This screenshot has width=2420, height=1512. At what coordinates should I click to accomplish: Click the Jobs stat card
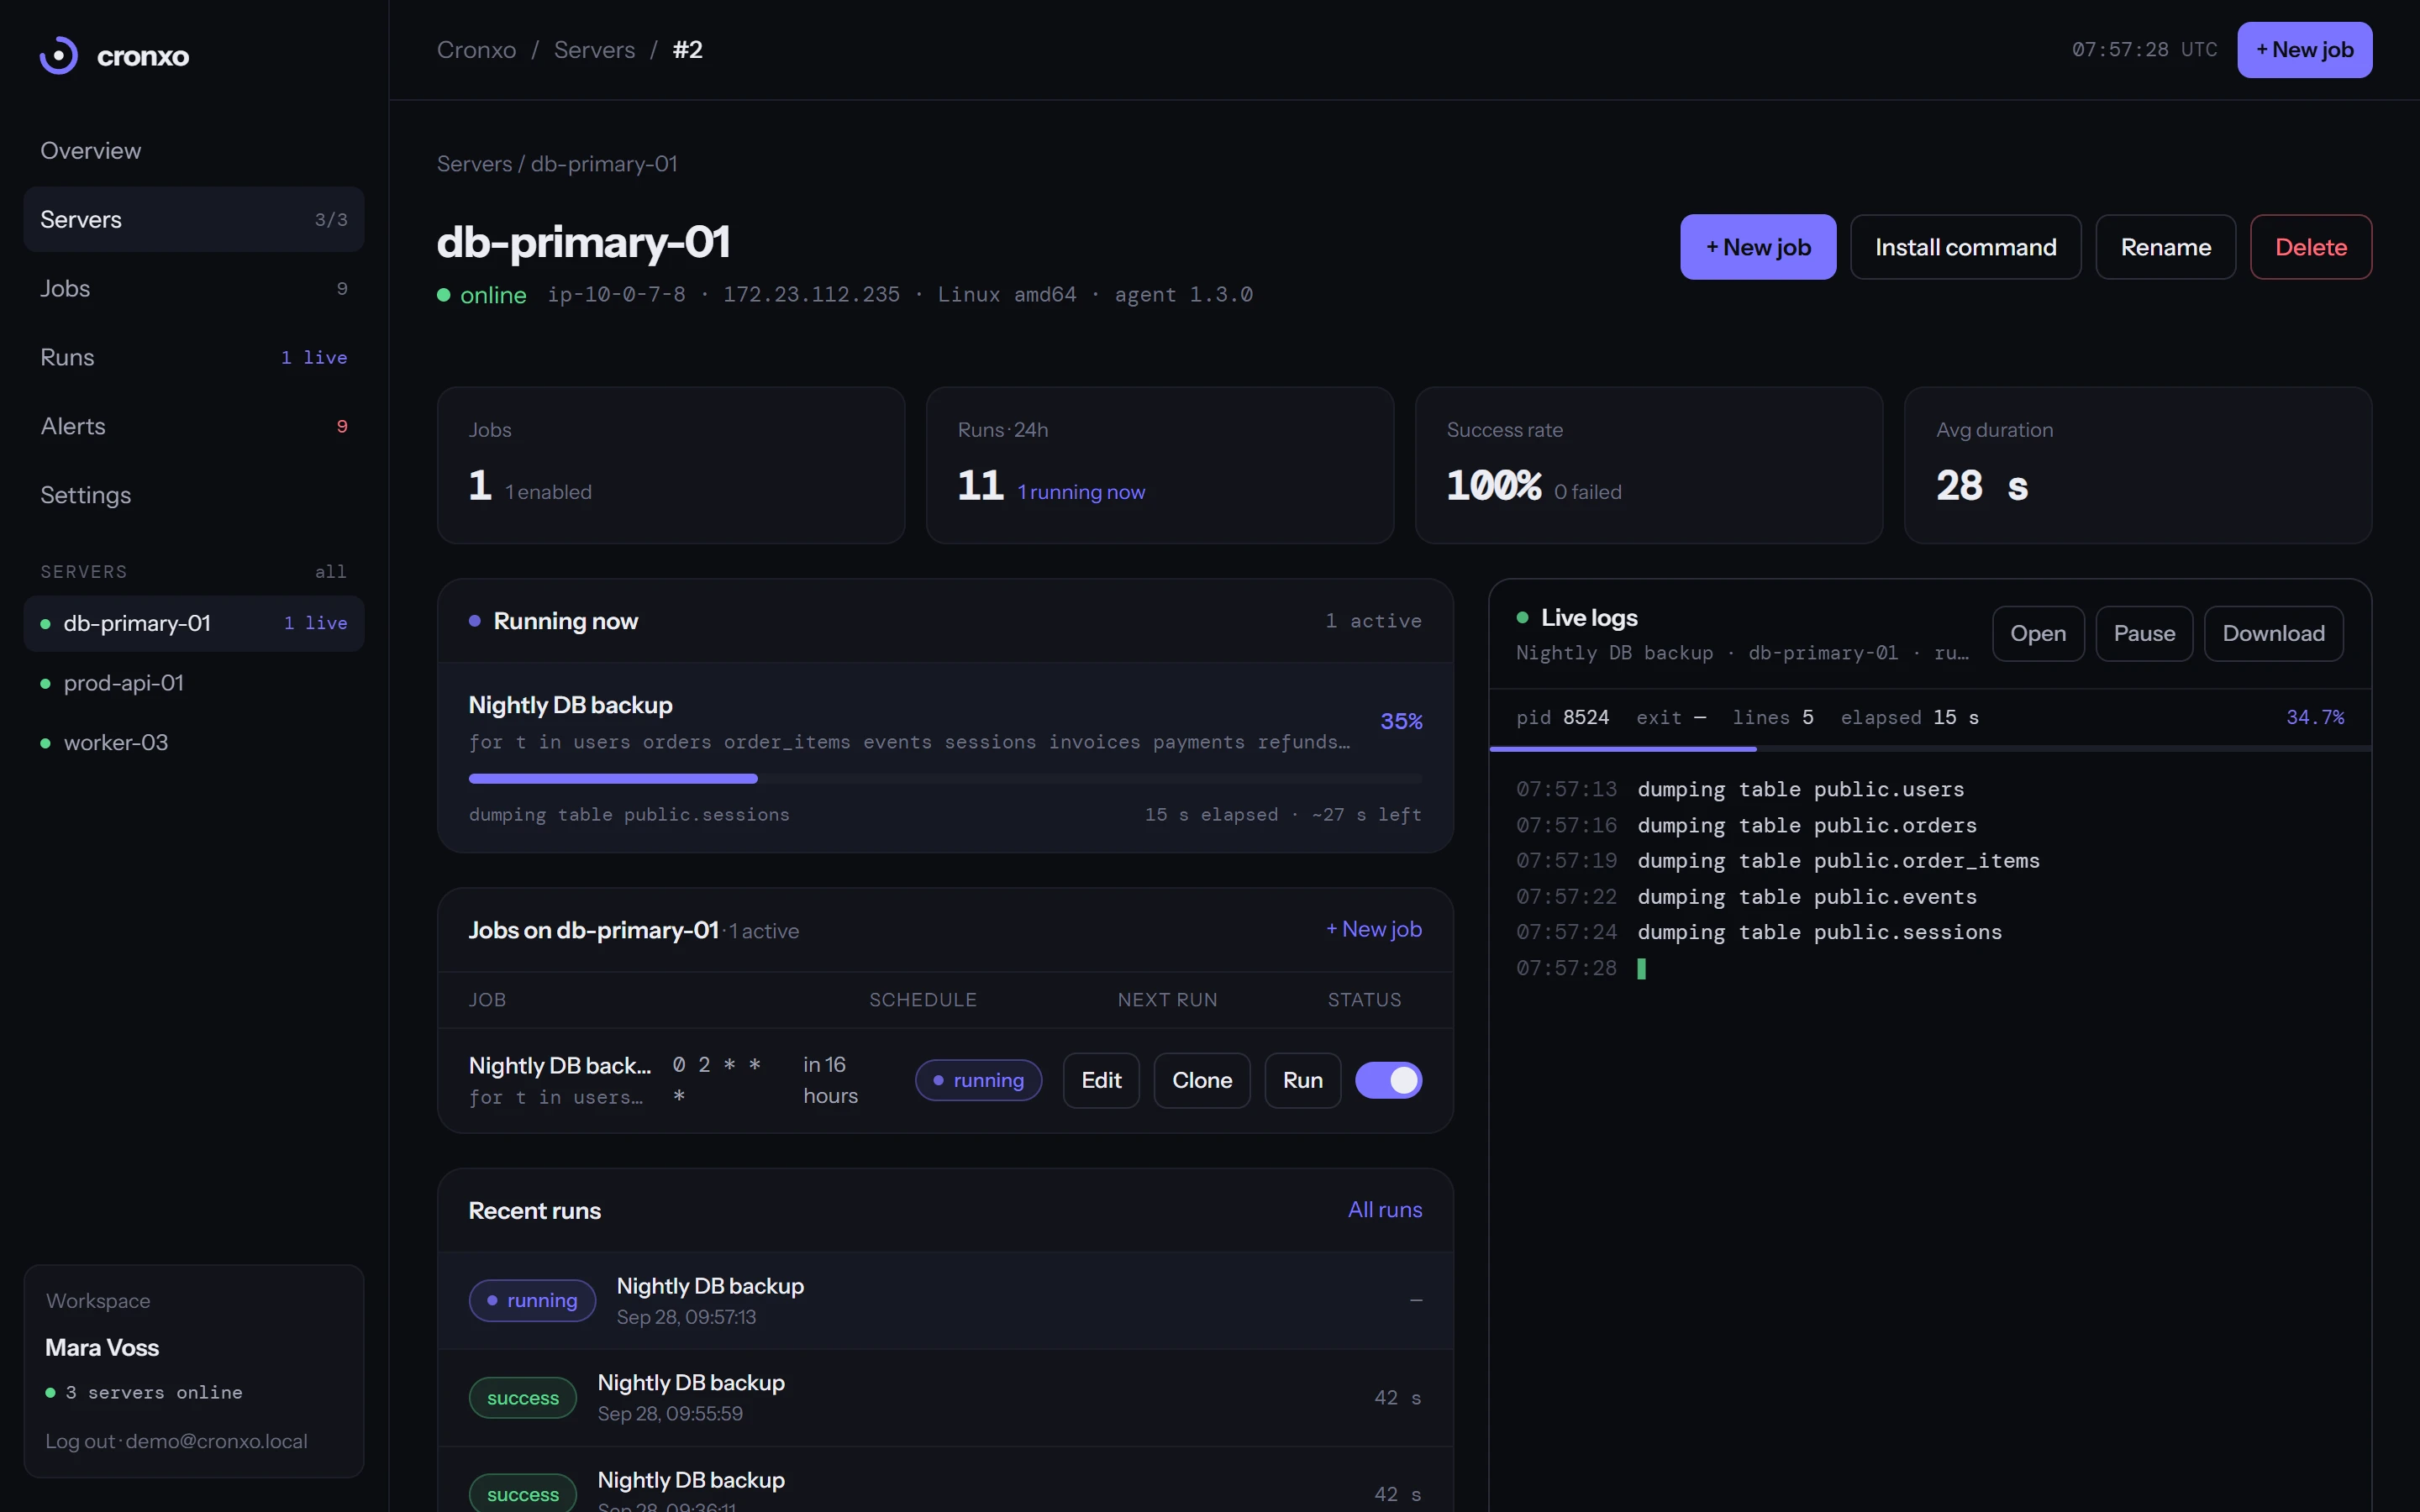[671, 465]
